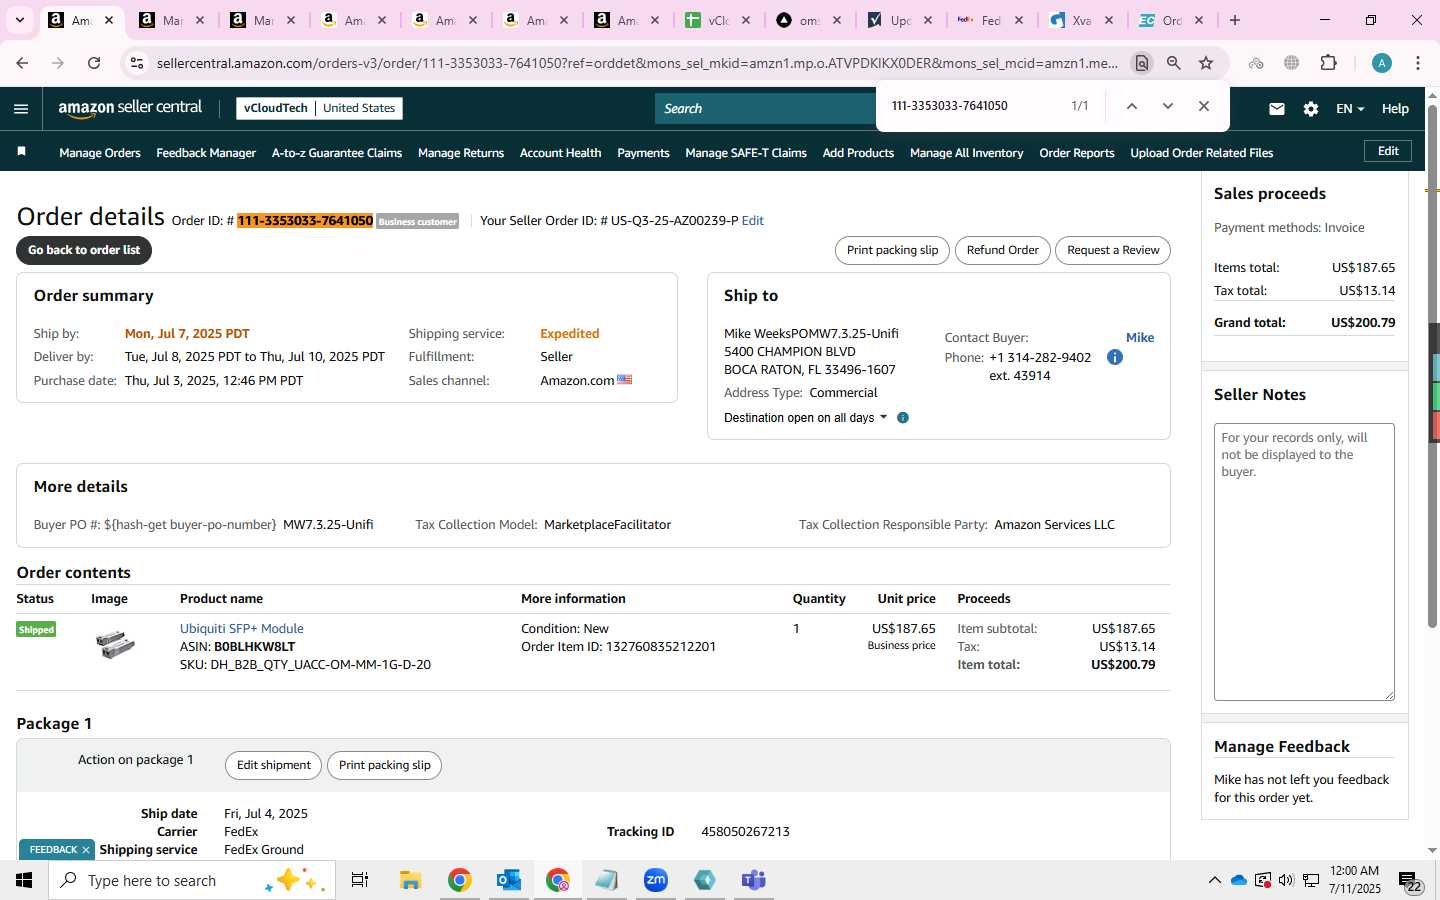1440x900 pixels.
Task: Click Go back to order list
Action: 84,250
